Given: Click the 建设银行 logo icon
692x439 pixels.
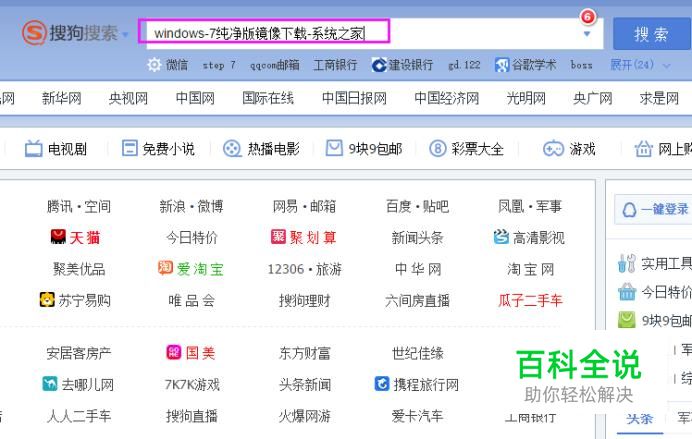Looking at the screenshot, I should (379, 65).
